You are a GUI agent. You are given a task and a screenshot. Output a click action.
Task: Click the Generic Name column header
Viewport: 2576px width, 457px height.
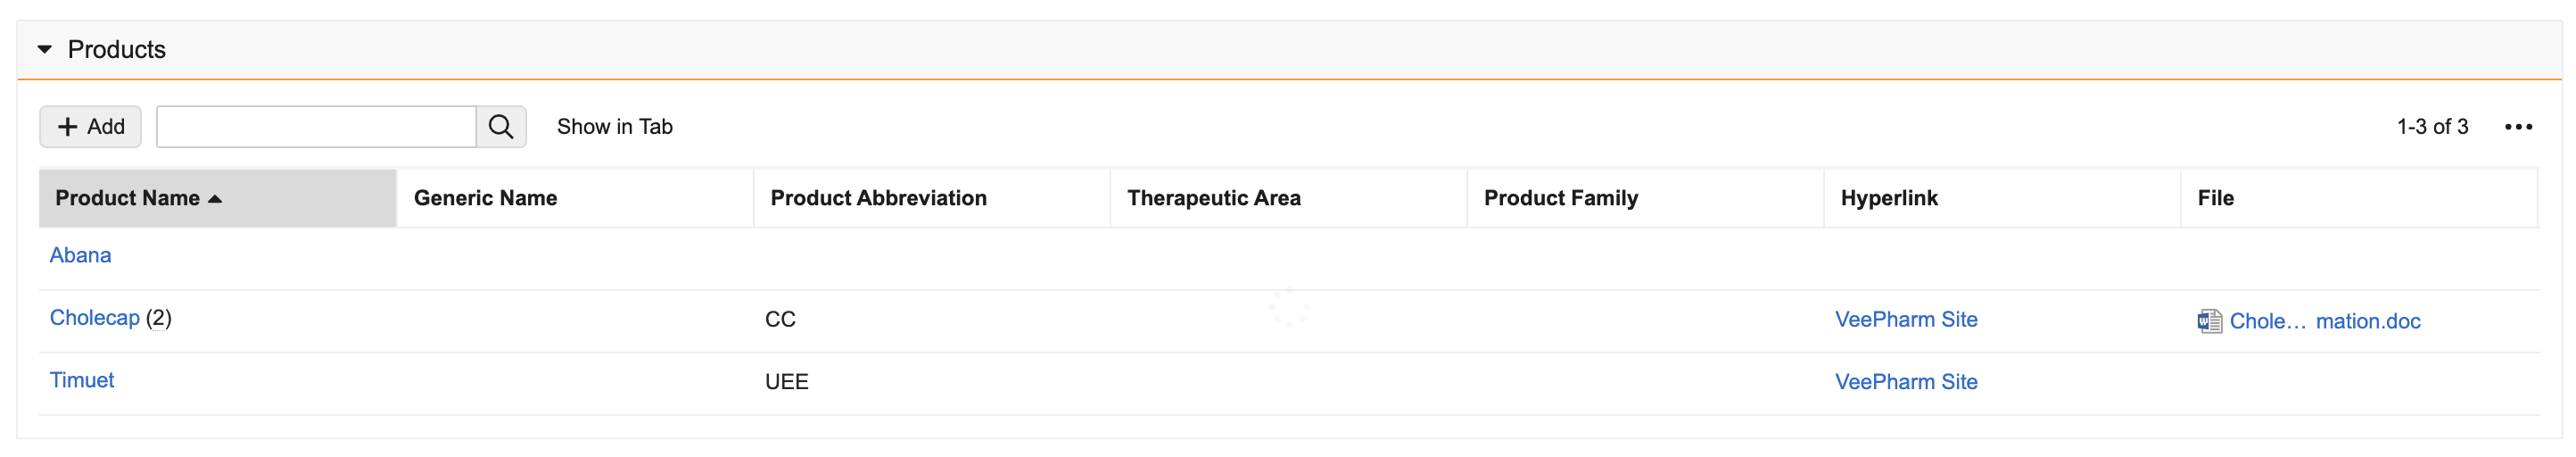(485, 198)
